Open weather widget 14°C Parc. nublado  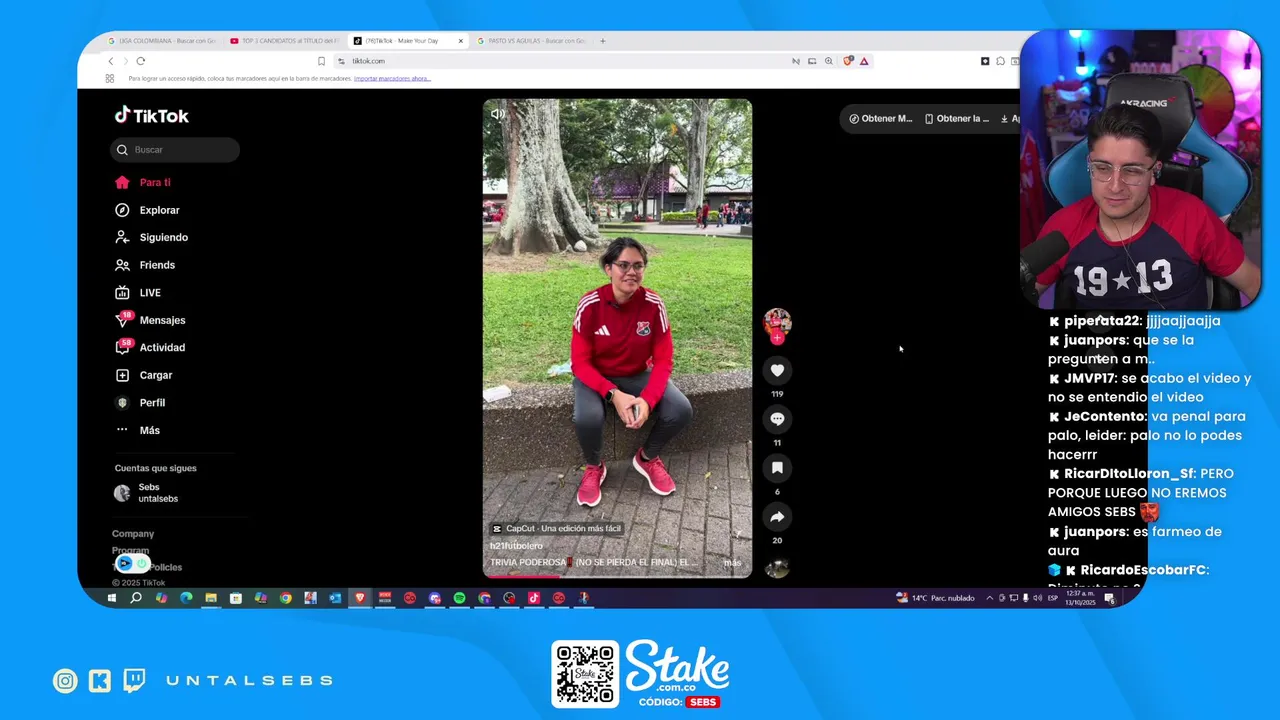click(x=935, y=598)
